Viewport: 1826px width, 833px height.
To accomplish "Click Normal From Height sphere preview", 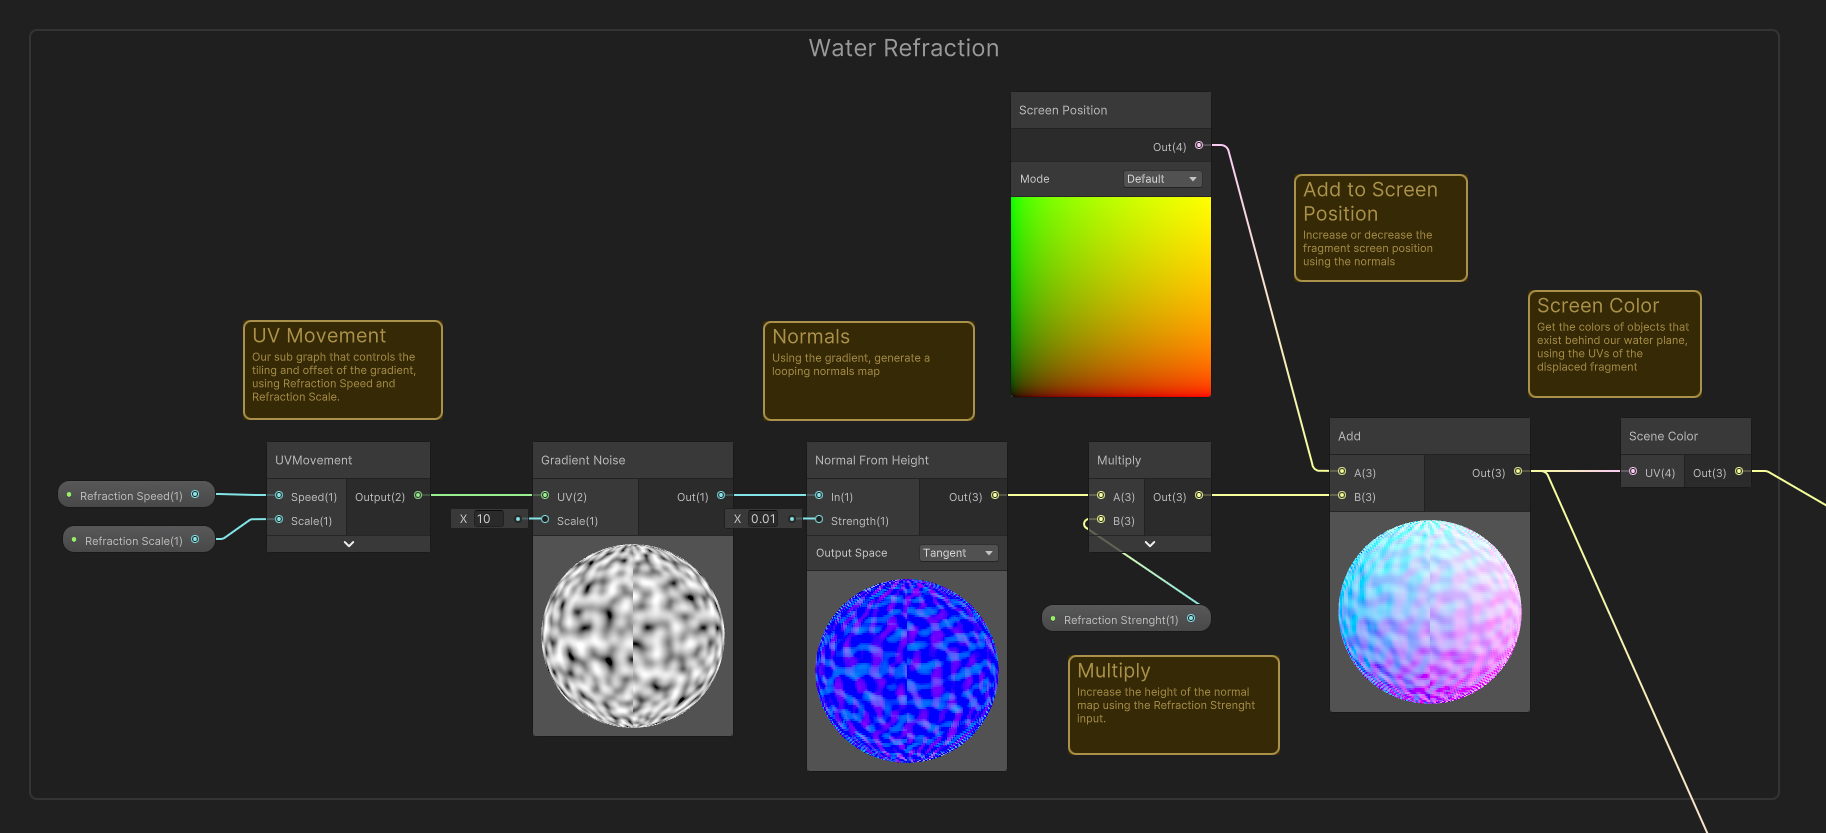I will 907,671.
